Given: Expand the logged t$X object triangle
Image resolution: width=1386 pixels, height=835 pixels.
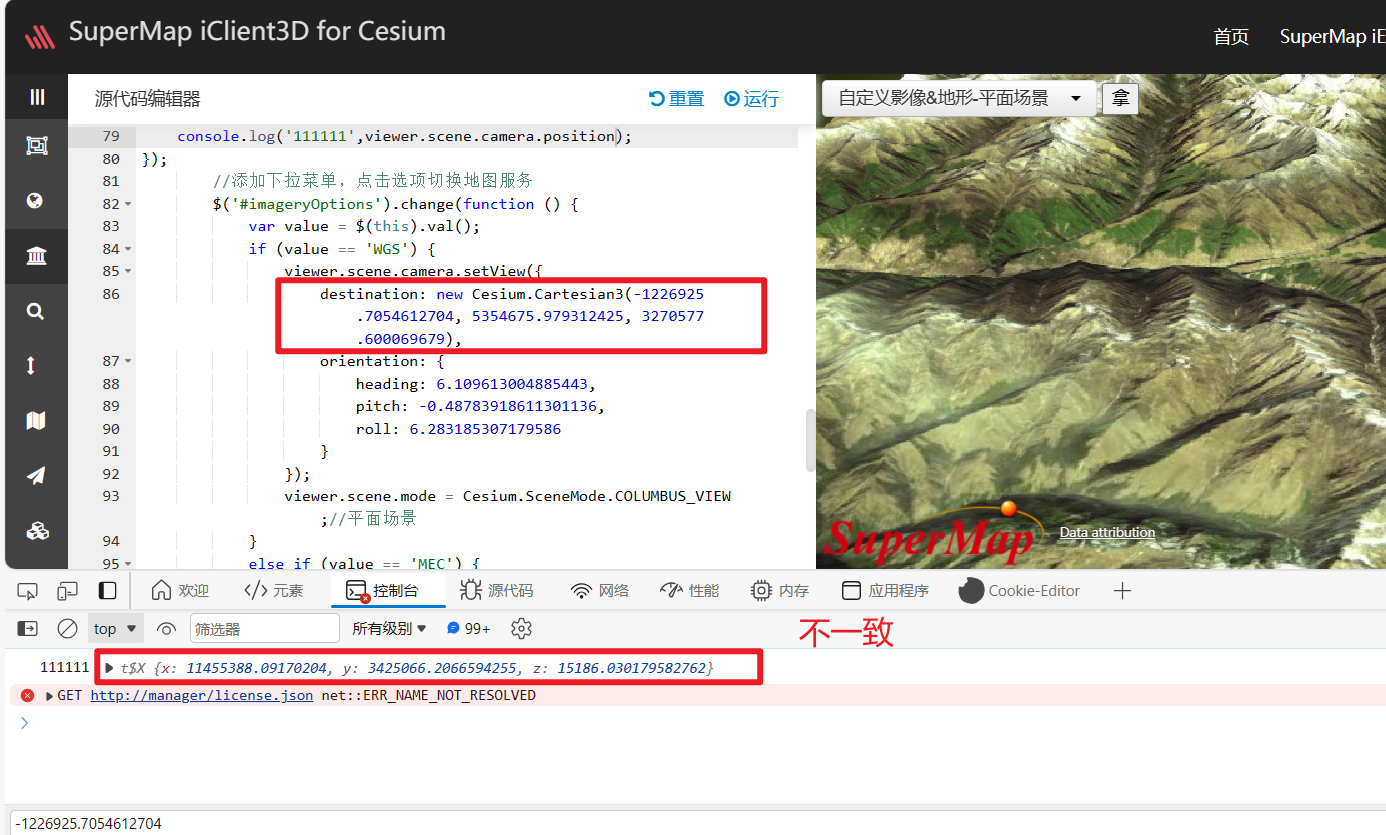Looking at the screenshot, I should [x=109, y=667].
